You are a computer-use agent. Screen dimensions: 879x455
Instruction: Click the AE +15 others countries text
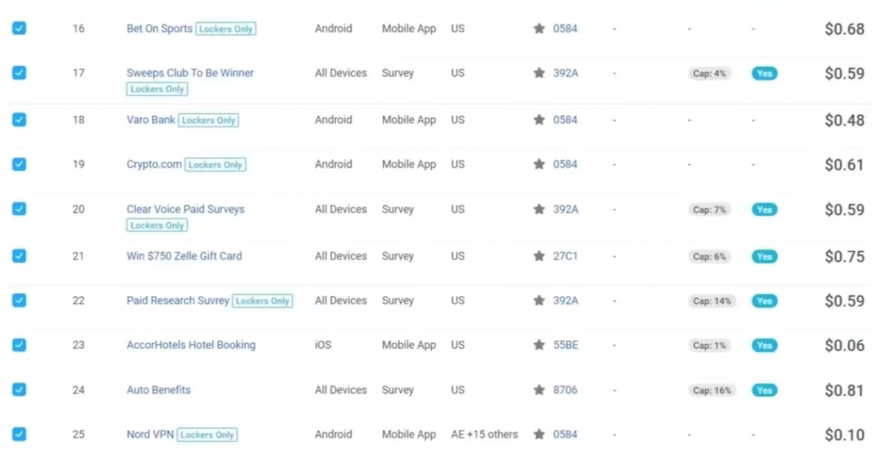484,435
